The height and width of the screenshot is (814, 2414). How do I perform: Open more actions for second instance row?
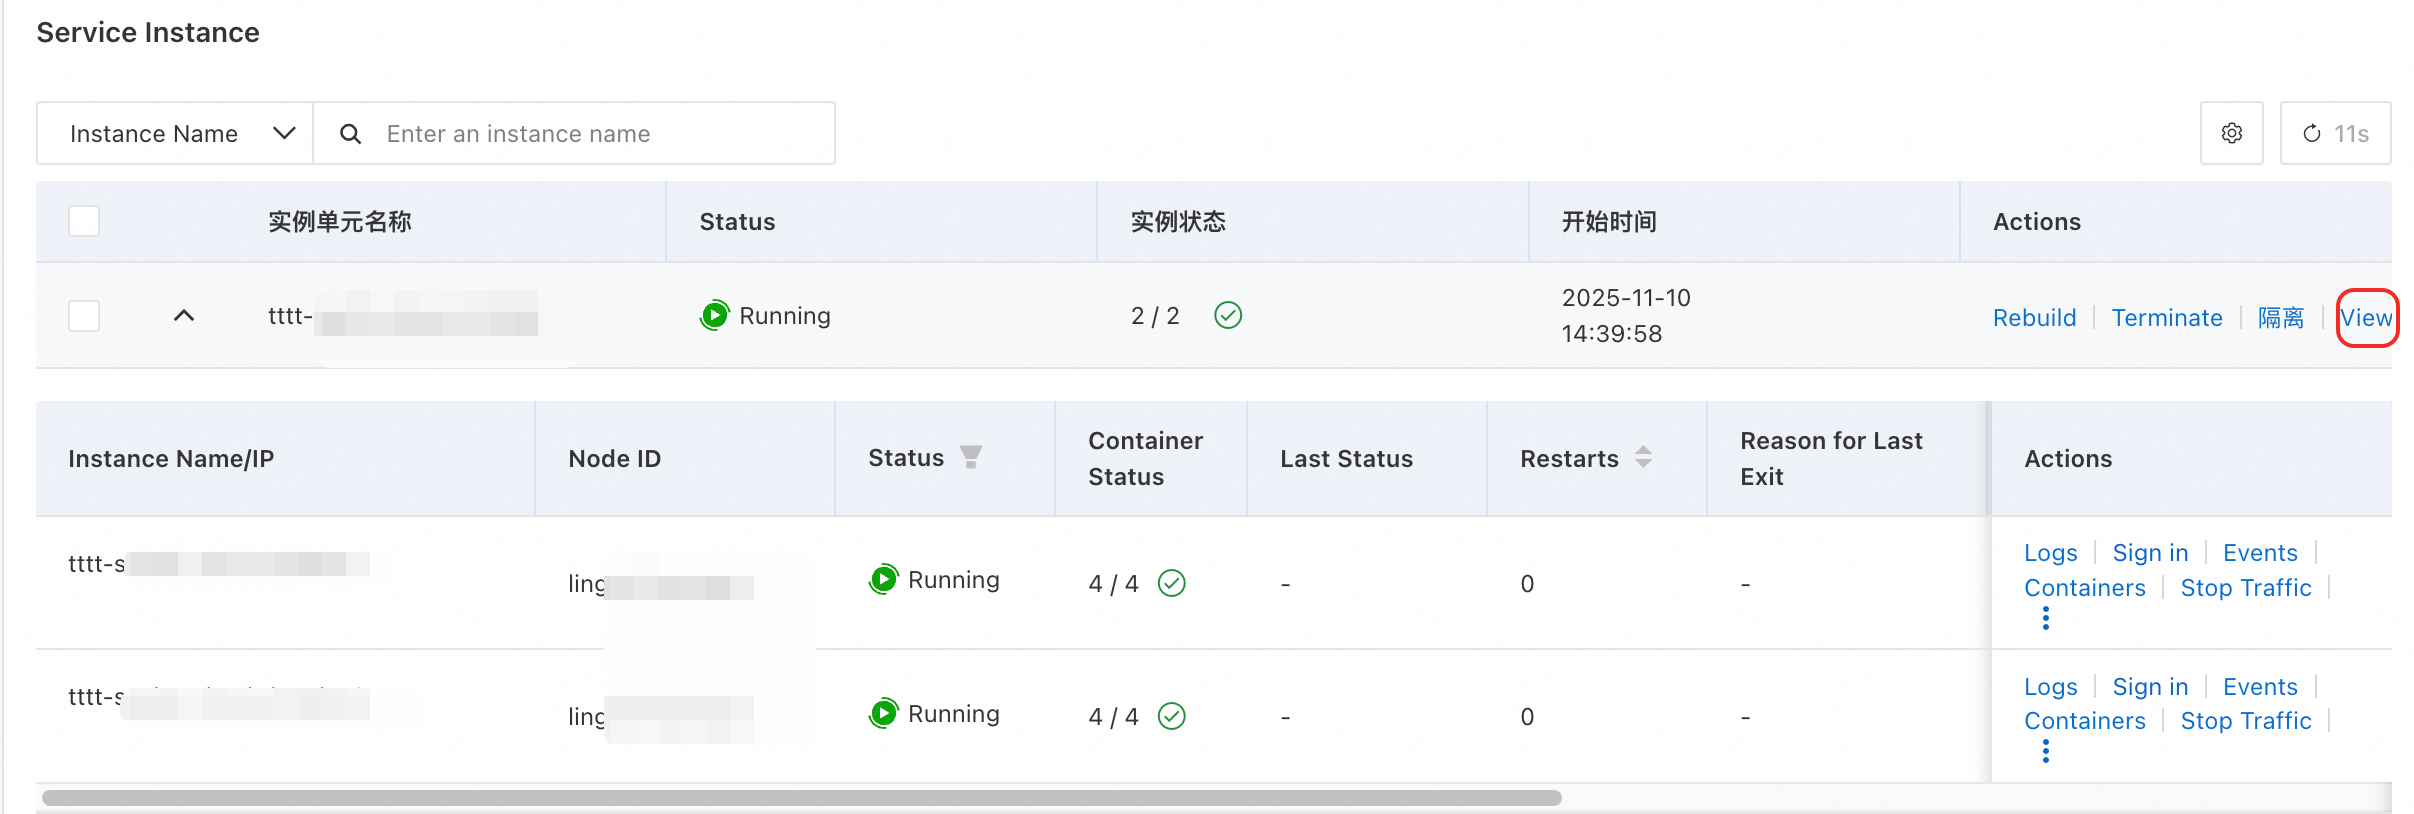2046,752
